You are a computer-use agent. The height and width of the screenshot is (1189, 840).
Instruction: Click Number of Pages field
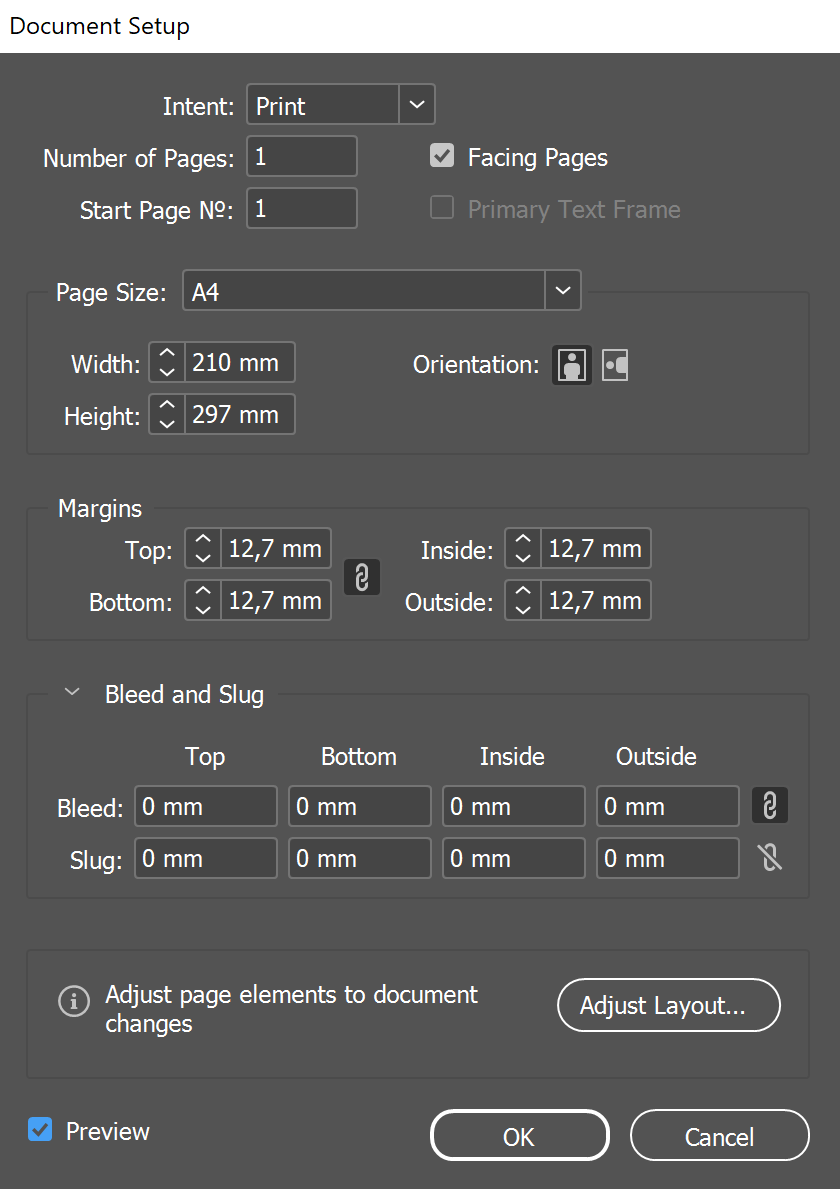tap(302, 156)
